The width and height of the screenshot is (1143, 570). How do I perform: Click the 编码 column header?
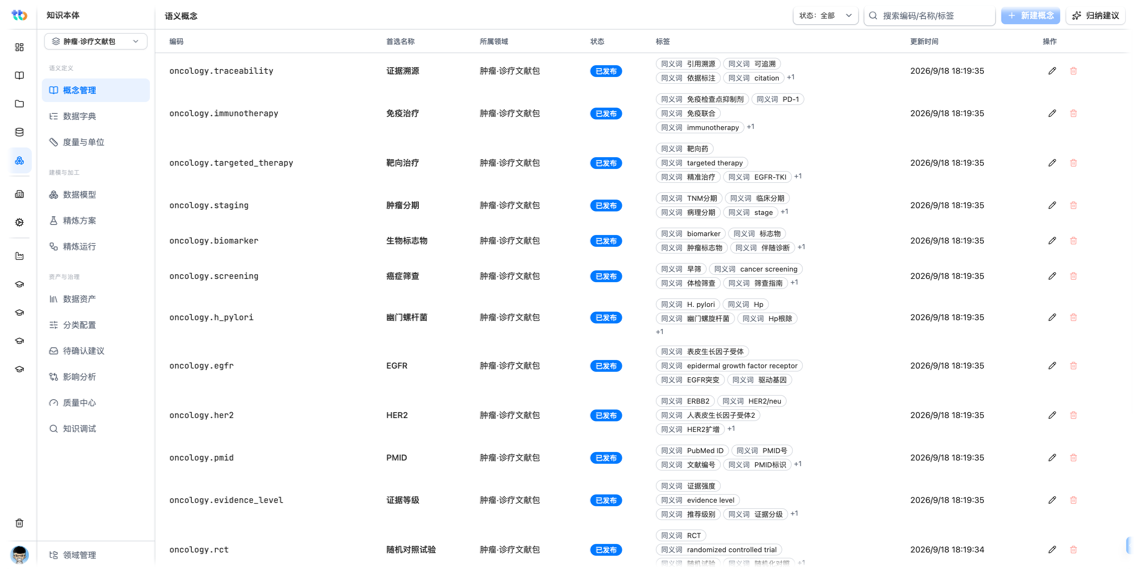[176, 42]
